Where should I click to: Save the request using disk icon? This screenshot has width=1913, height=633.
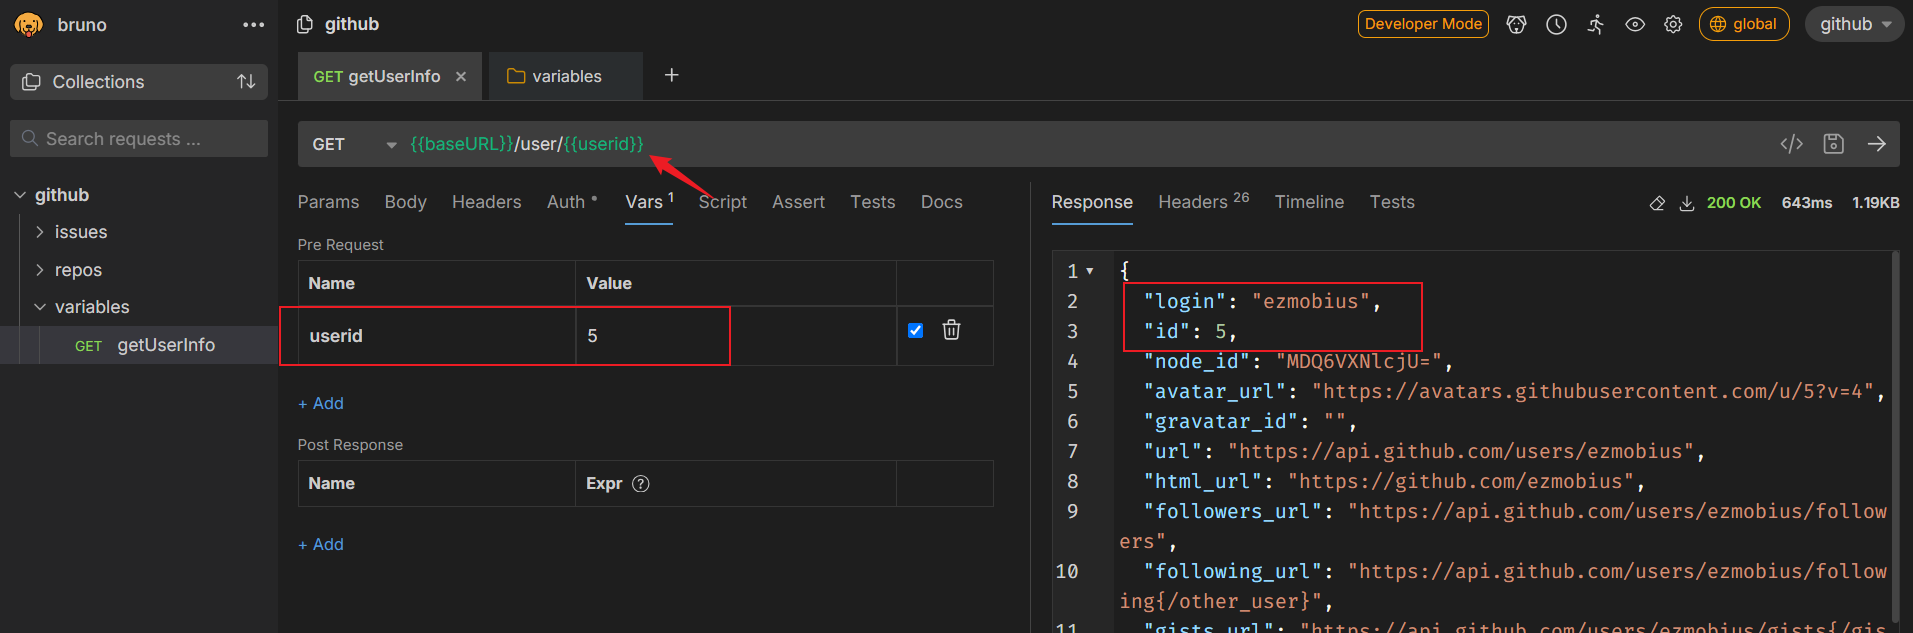[x=1833, y=144]
